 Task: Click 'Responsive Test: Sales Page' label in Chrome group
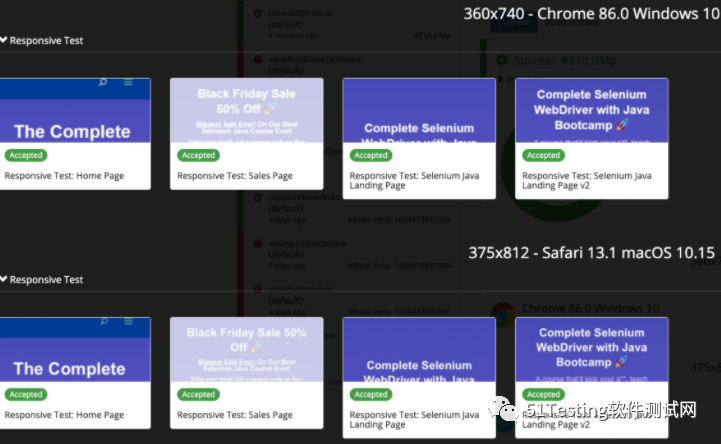[235, 176]
